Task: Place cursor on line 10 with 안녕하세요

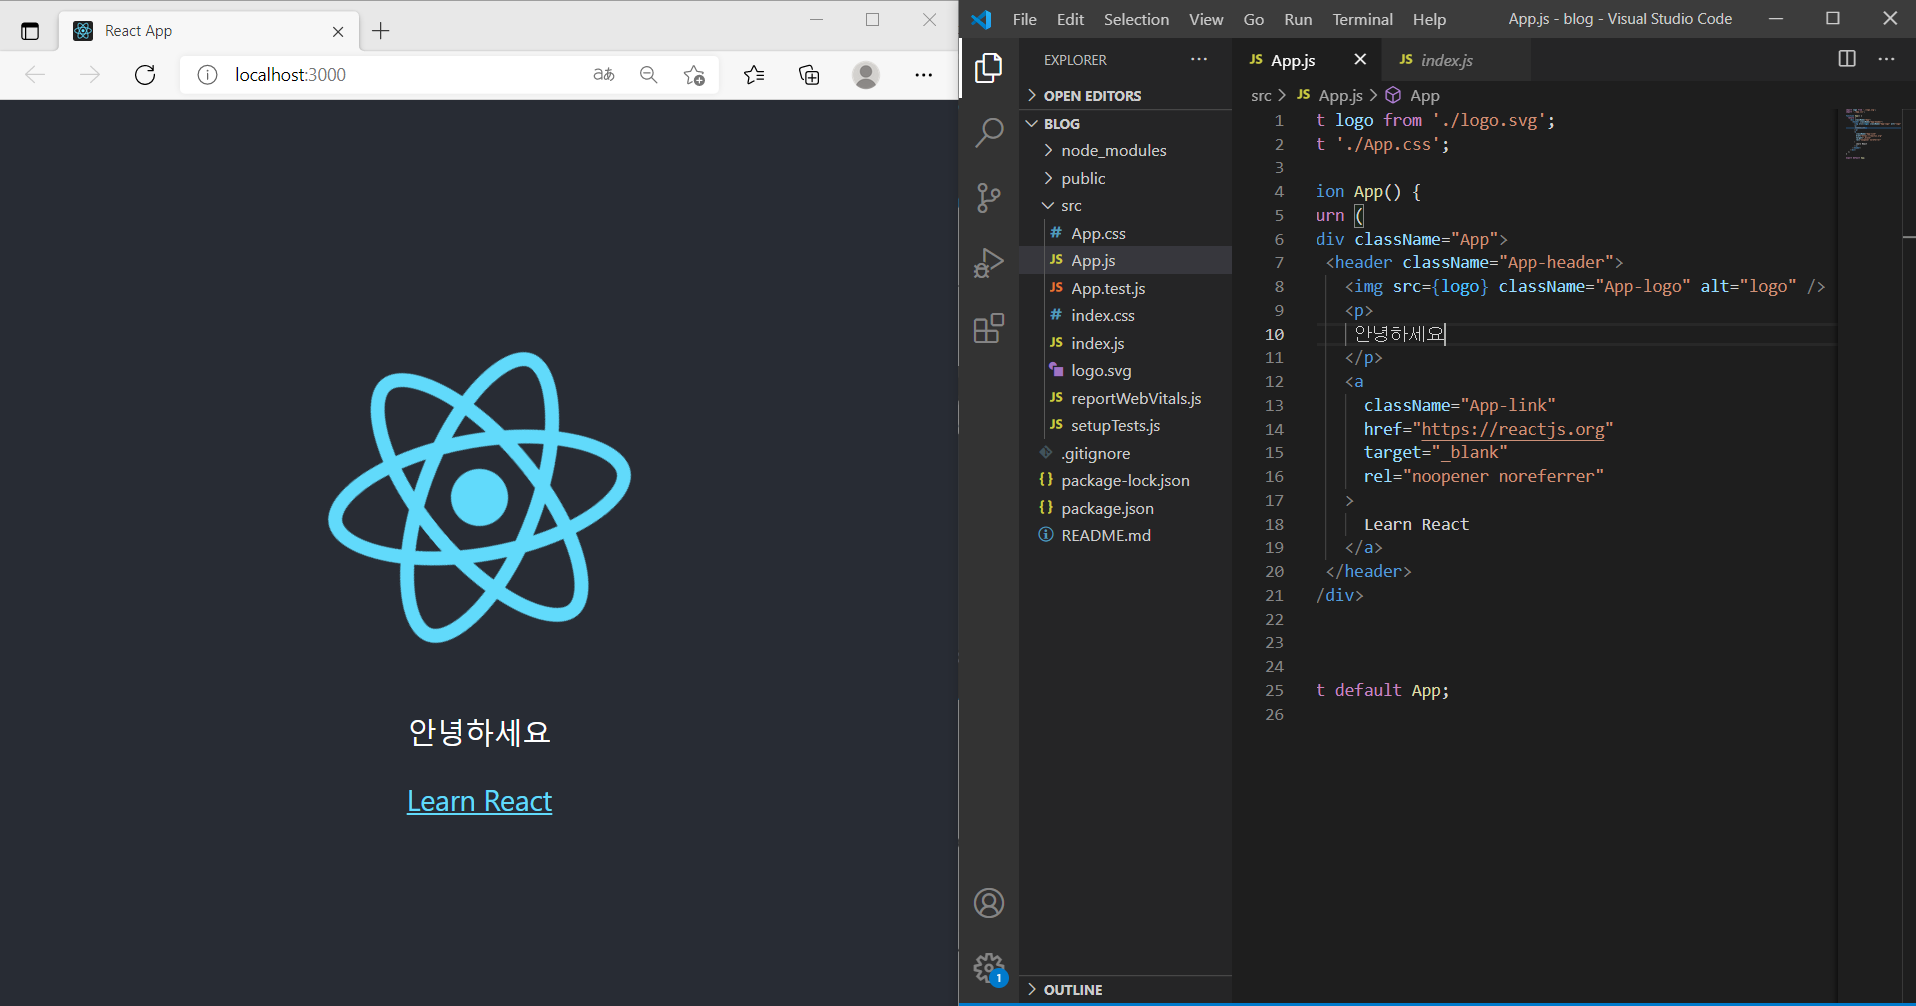Action: click(1400, 334)
